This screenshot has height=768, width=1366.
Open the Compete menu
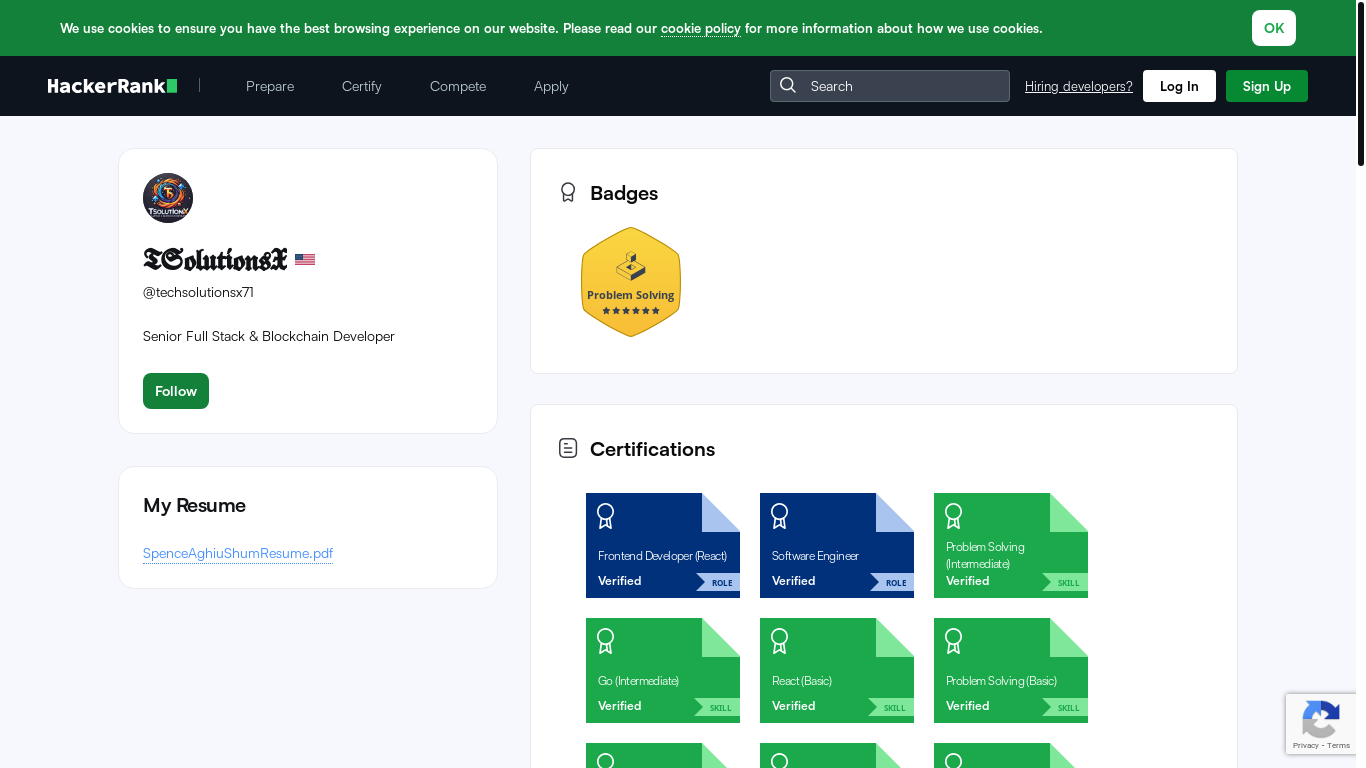(x=458, y=86)
